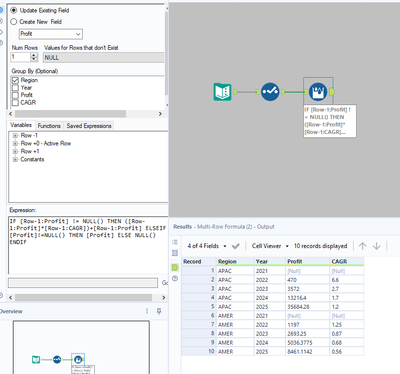Image resolution: width=400 pixels, height=374 pixels.
Task: Select the blue Select tool on canvas
Action: tap(270, 92)
